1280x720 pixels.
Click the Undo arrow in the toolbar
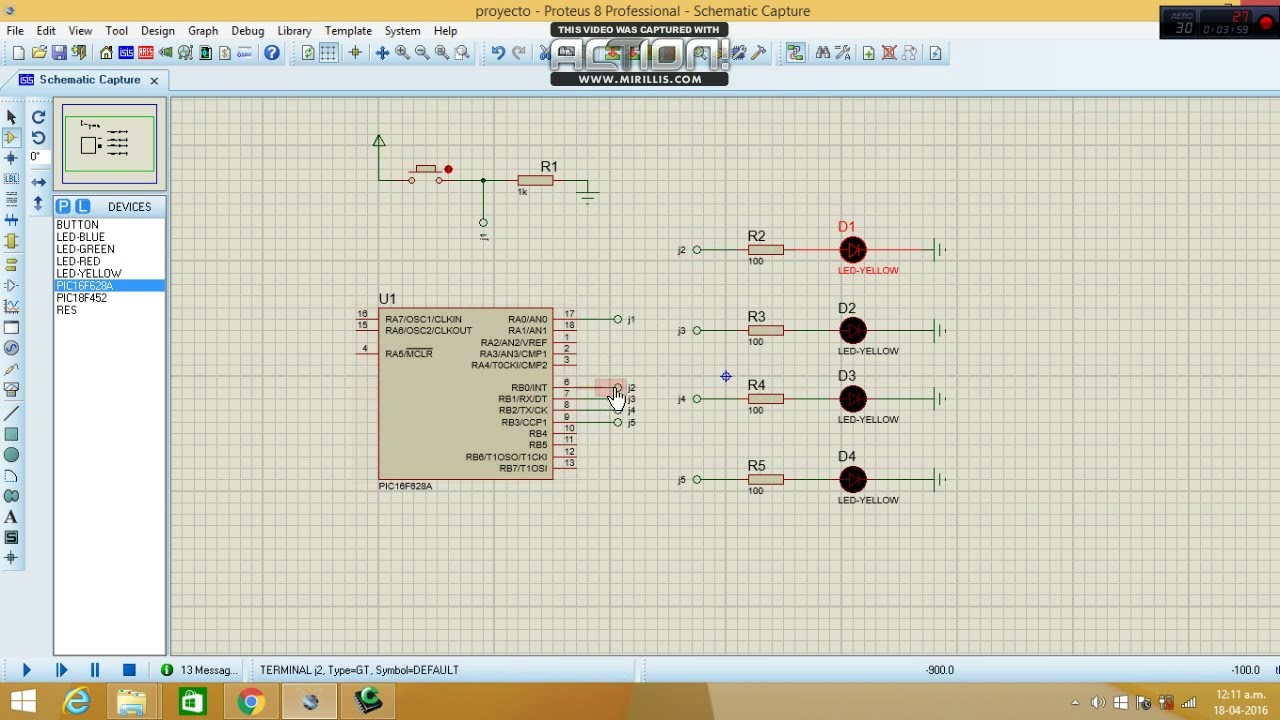[497, 53]
